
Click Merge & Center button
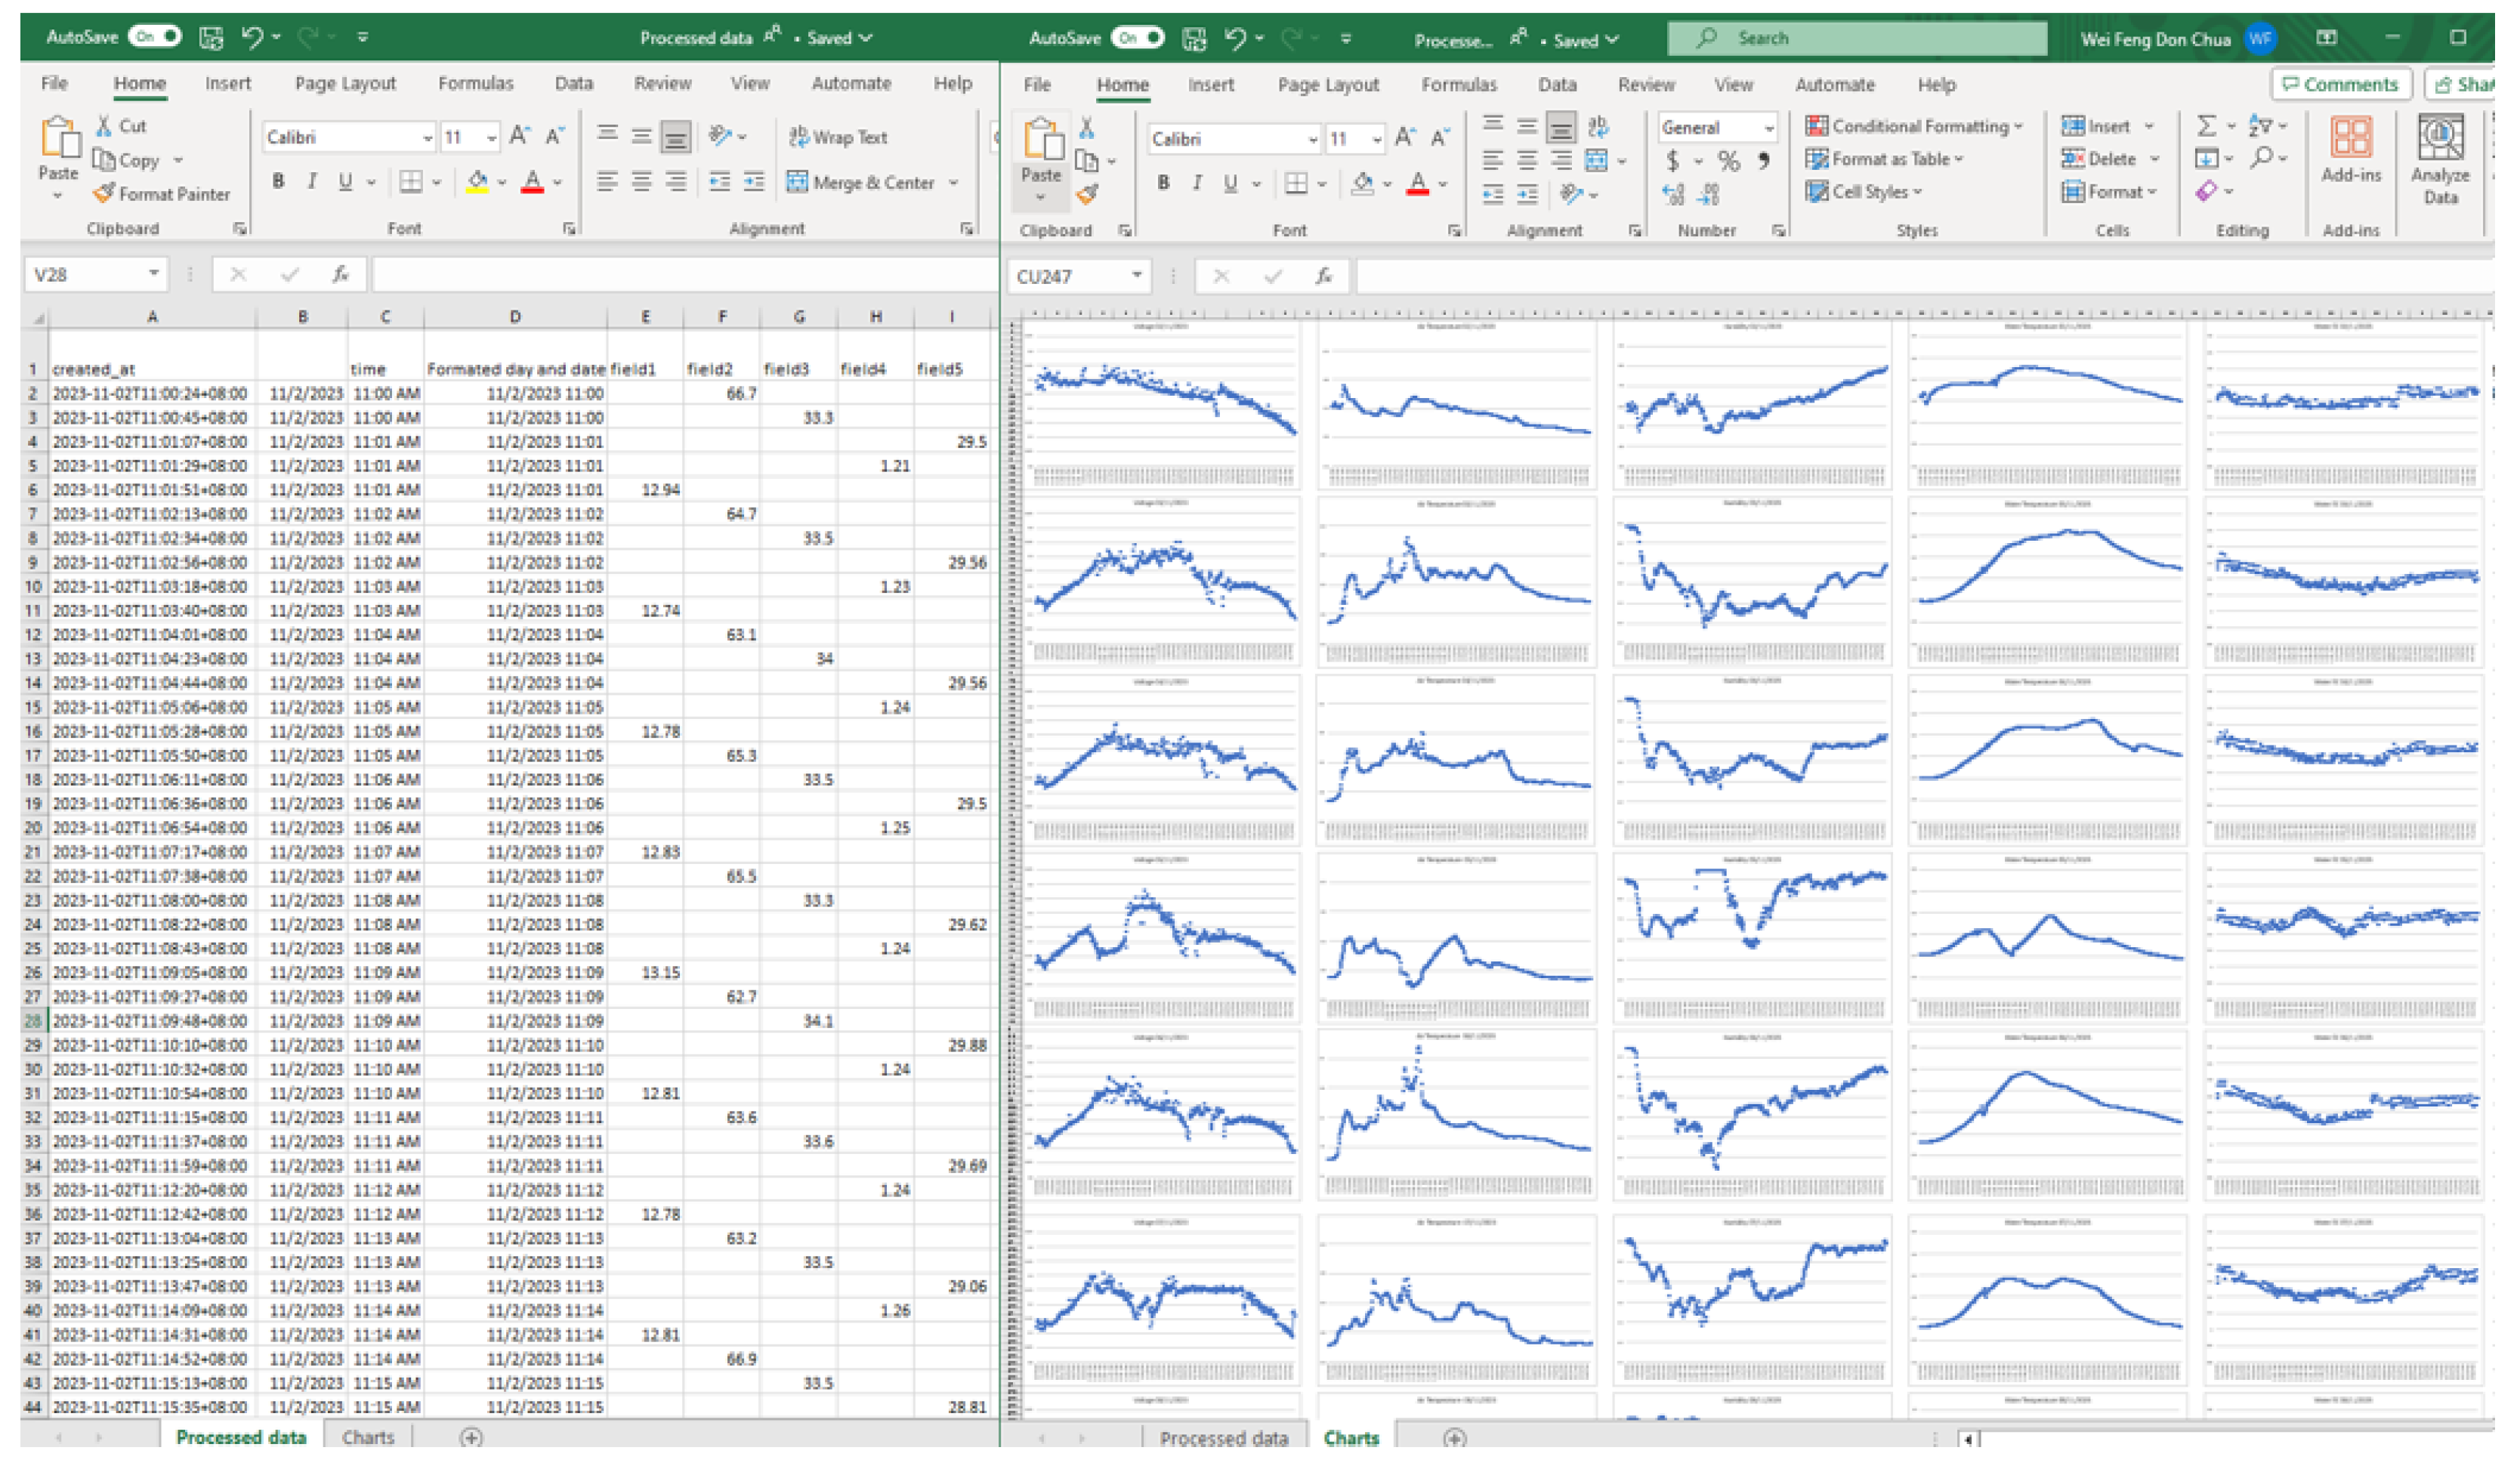861,182
